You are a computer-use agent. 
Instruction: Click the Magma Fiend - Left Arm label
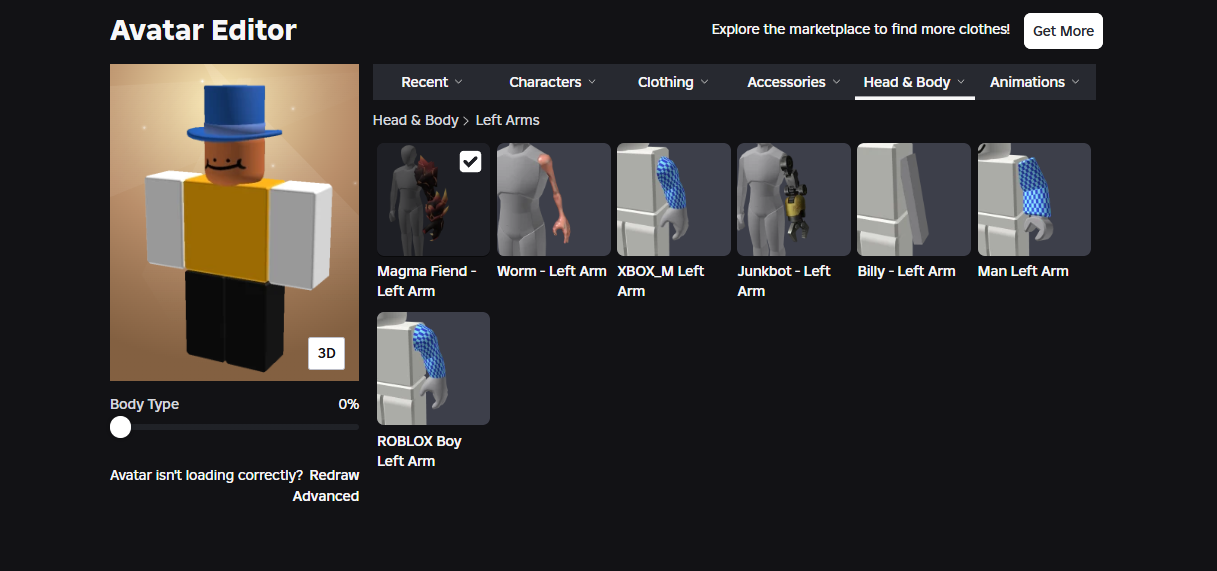(427, 281)
